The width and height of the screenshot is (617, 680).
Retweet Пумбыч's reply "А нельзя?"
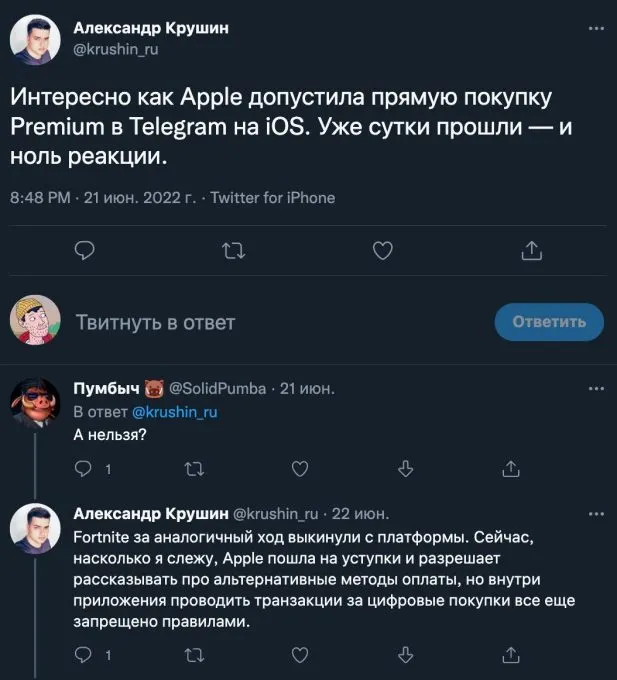(x=192, y=467)
